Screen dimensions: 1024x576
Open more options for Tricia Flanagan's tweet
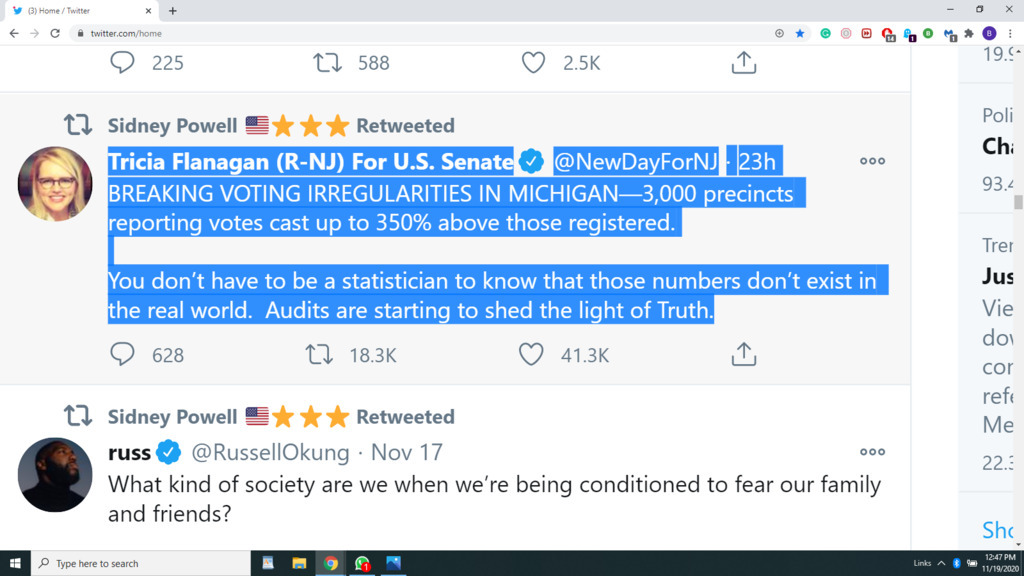click(872, 161)
